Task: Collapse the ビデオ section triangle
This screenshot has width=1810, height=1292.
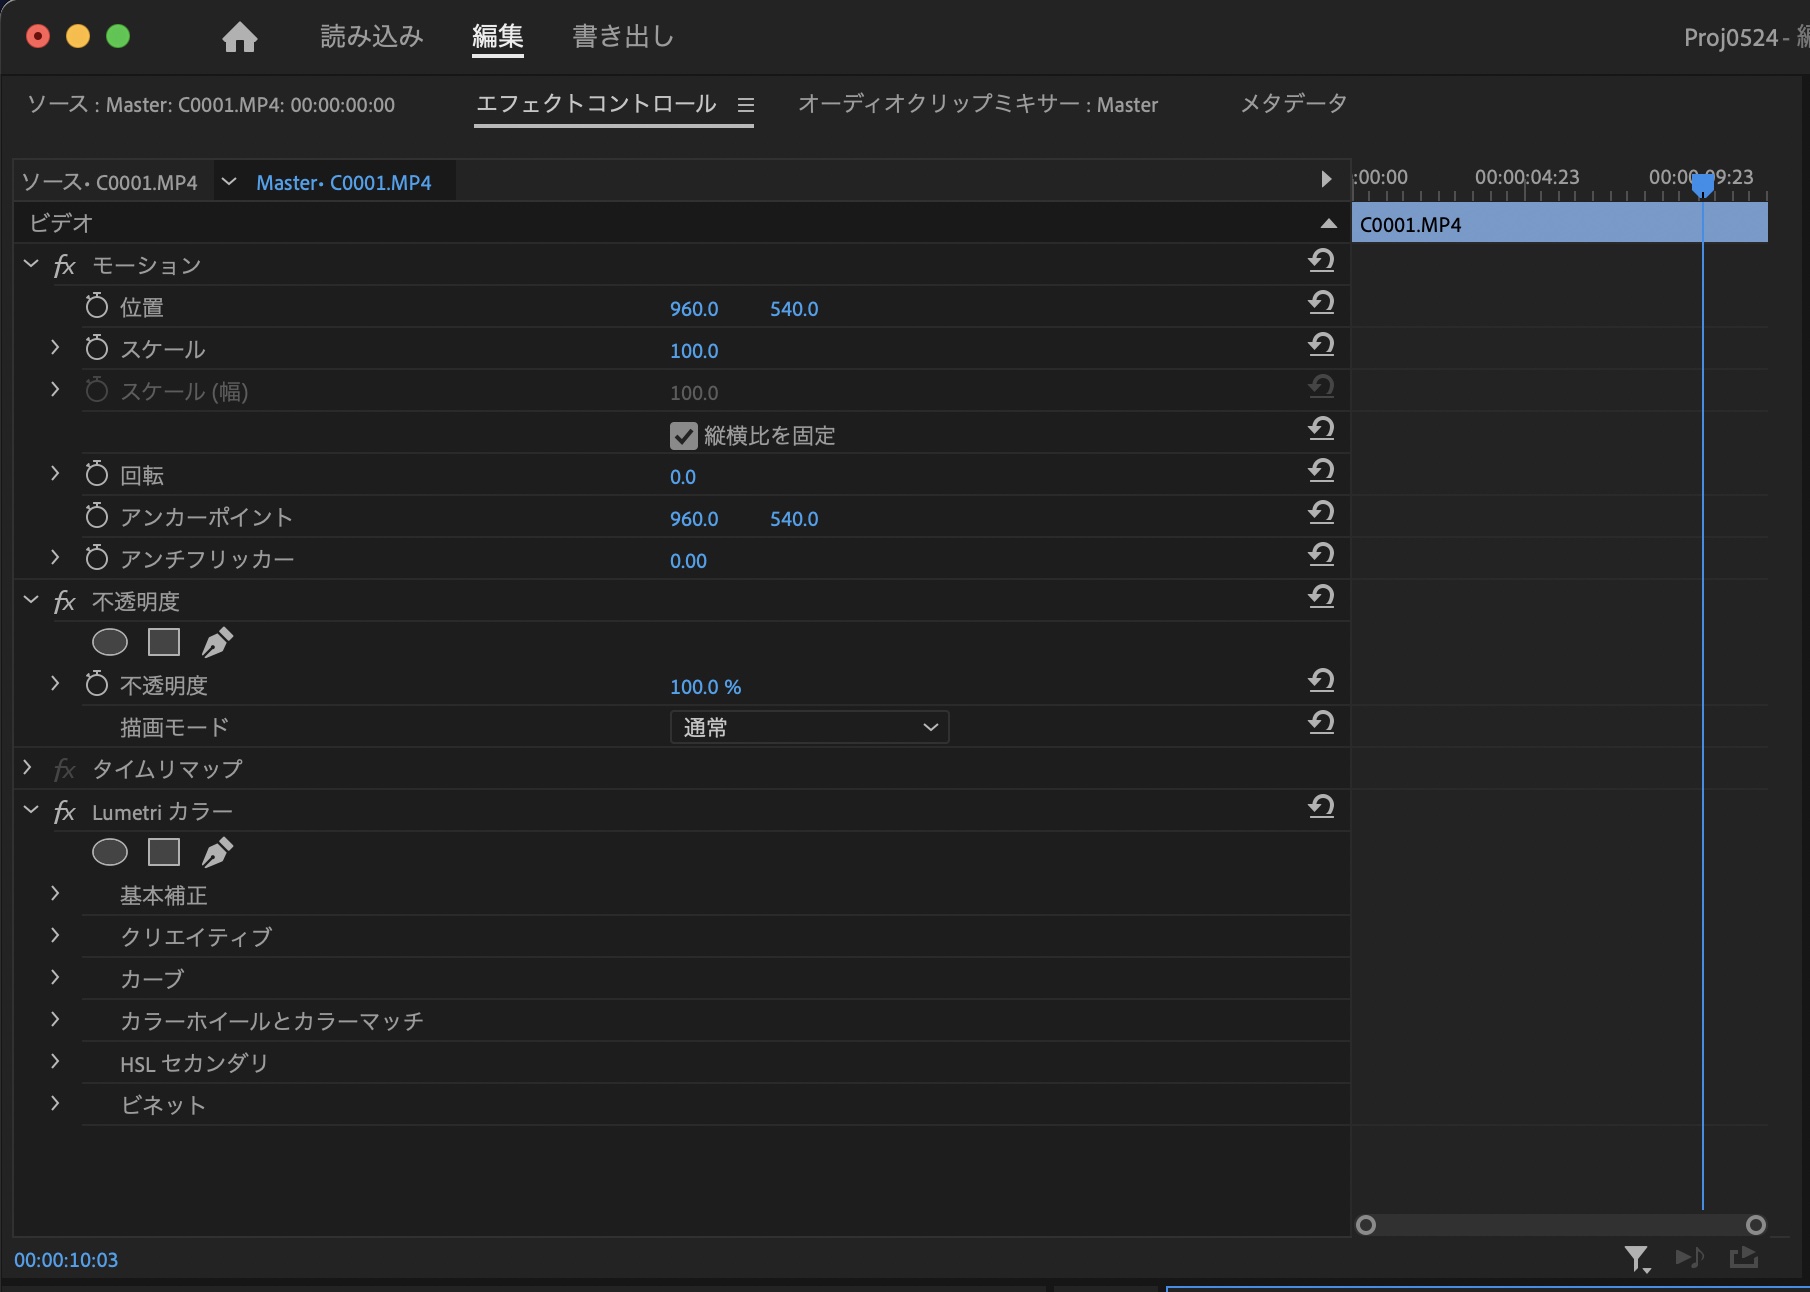Action: click(1328, 224)
